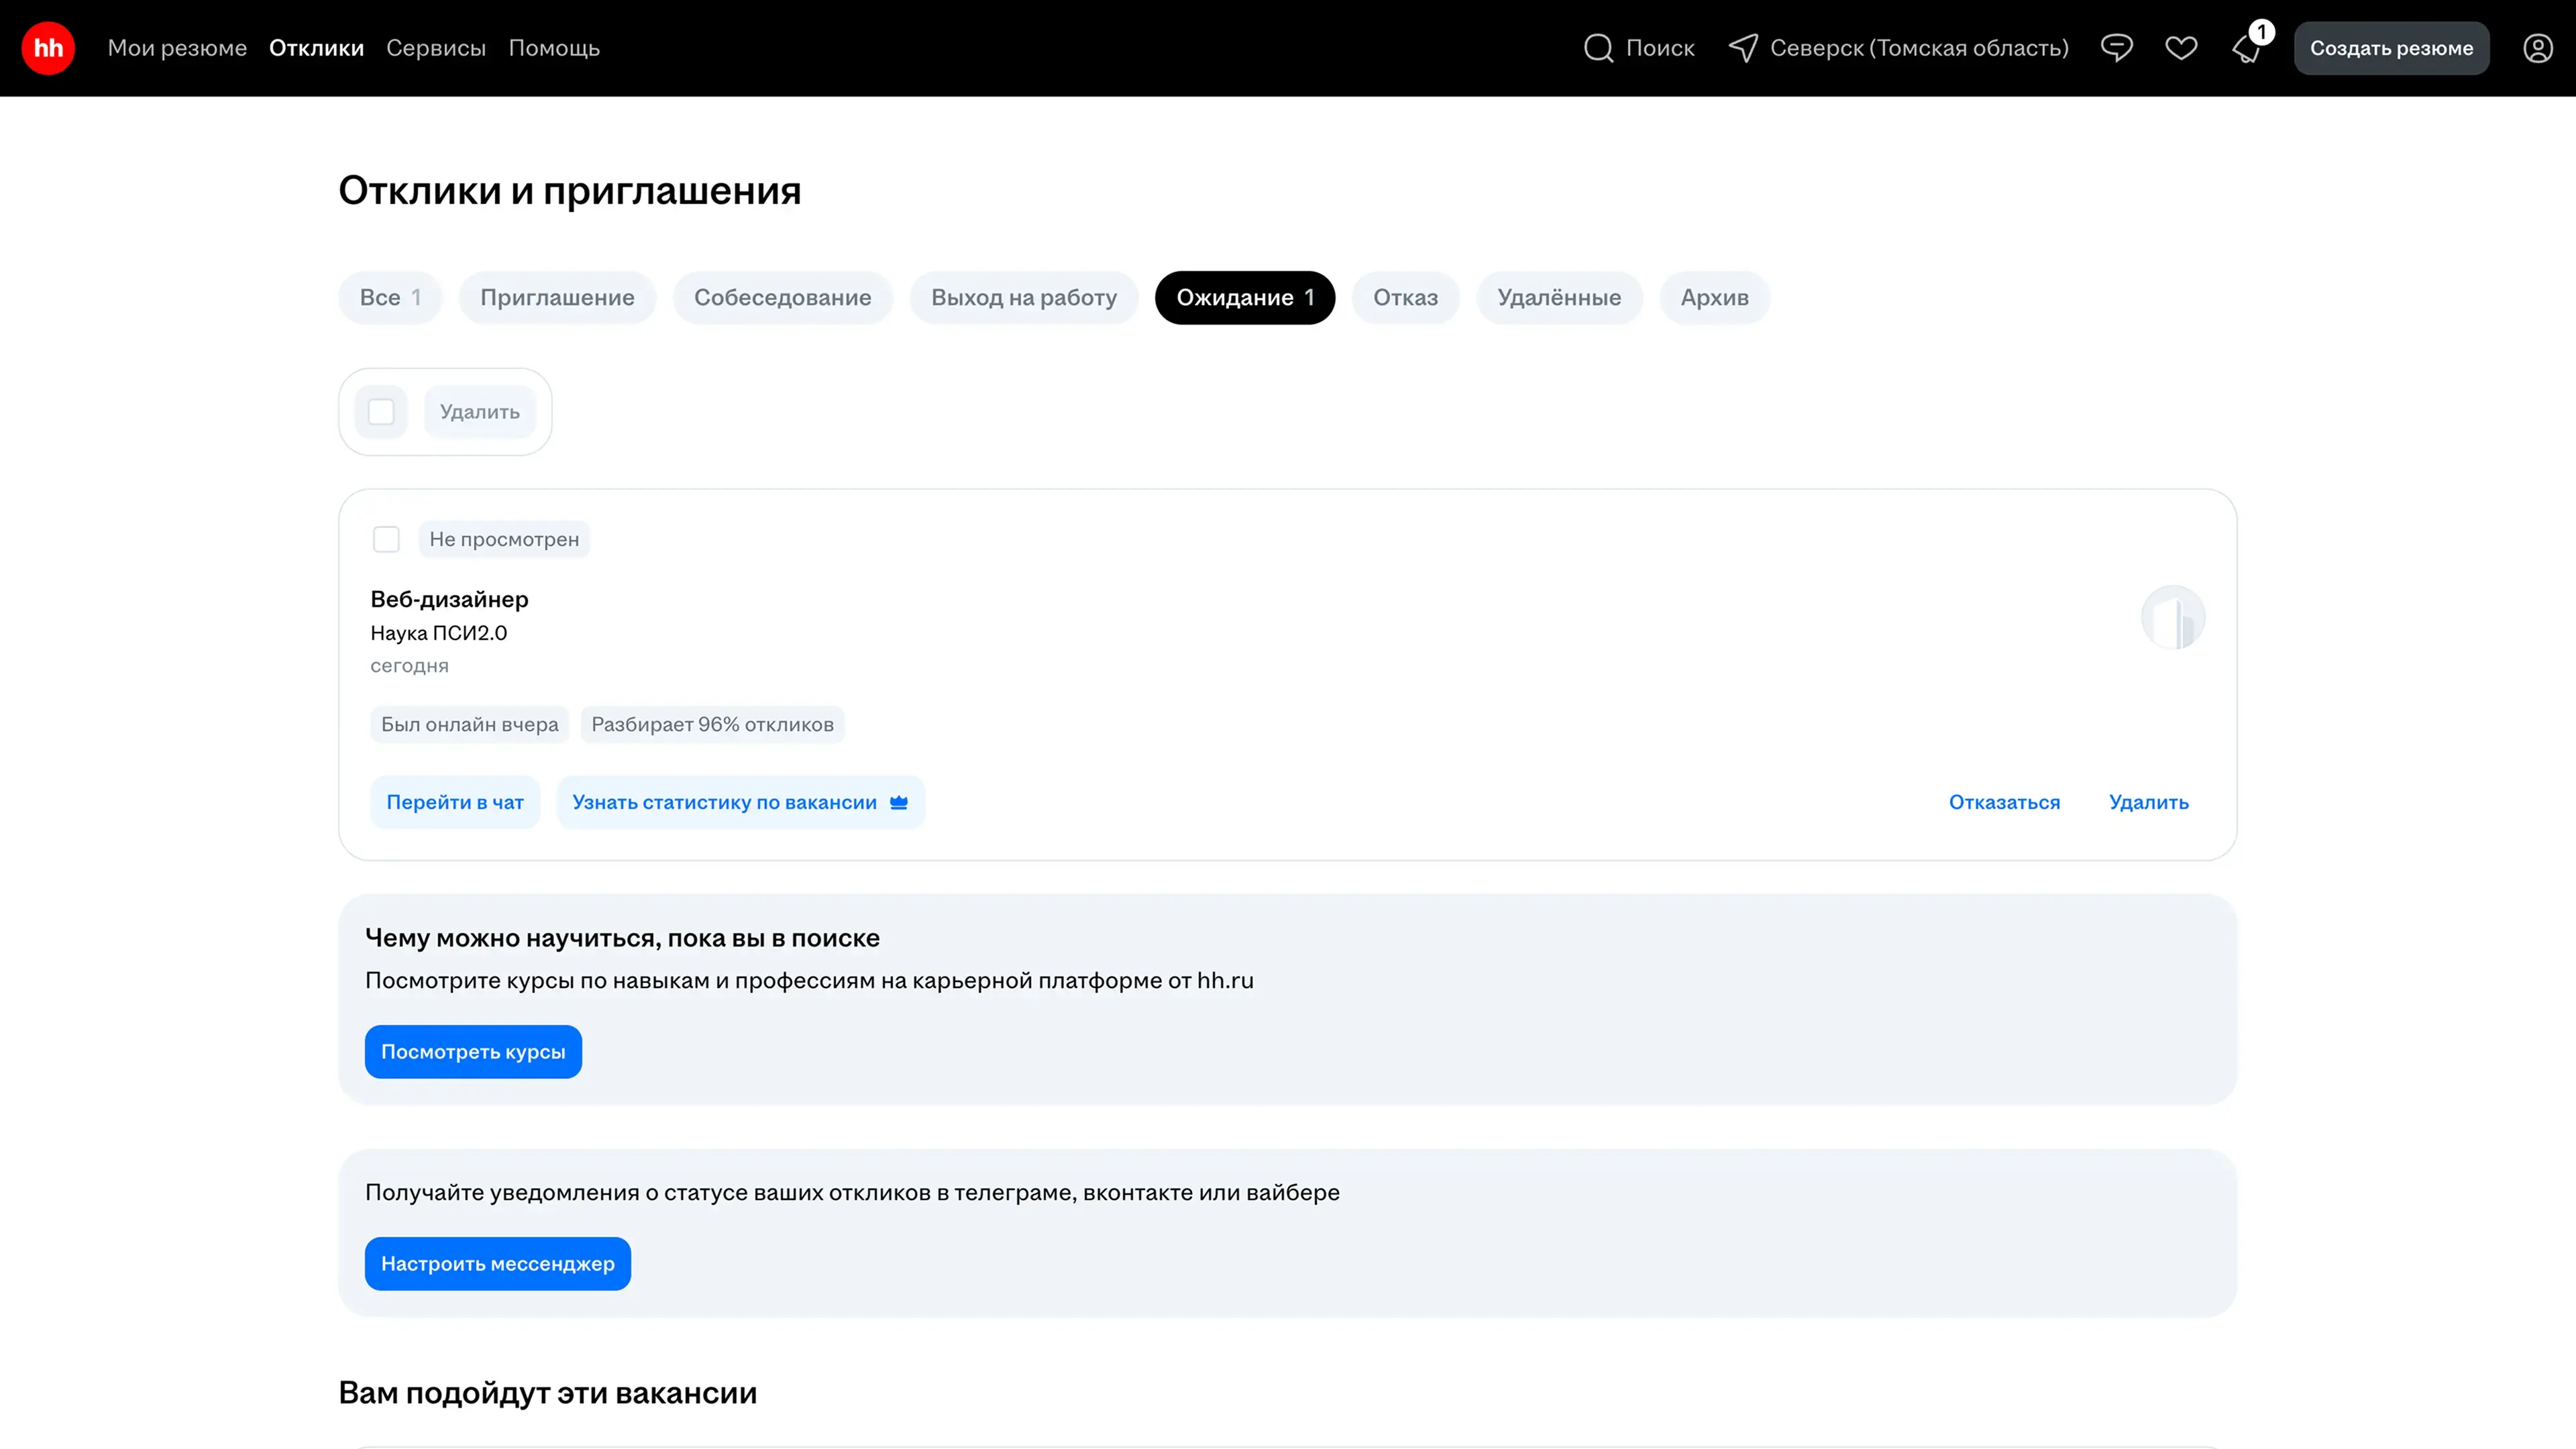Open the Архив tab
This screenshot has width=2576, height=1449.
tap(1714, 298)
